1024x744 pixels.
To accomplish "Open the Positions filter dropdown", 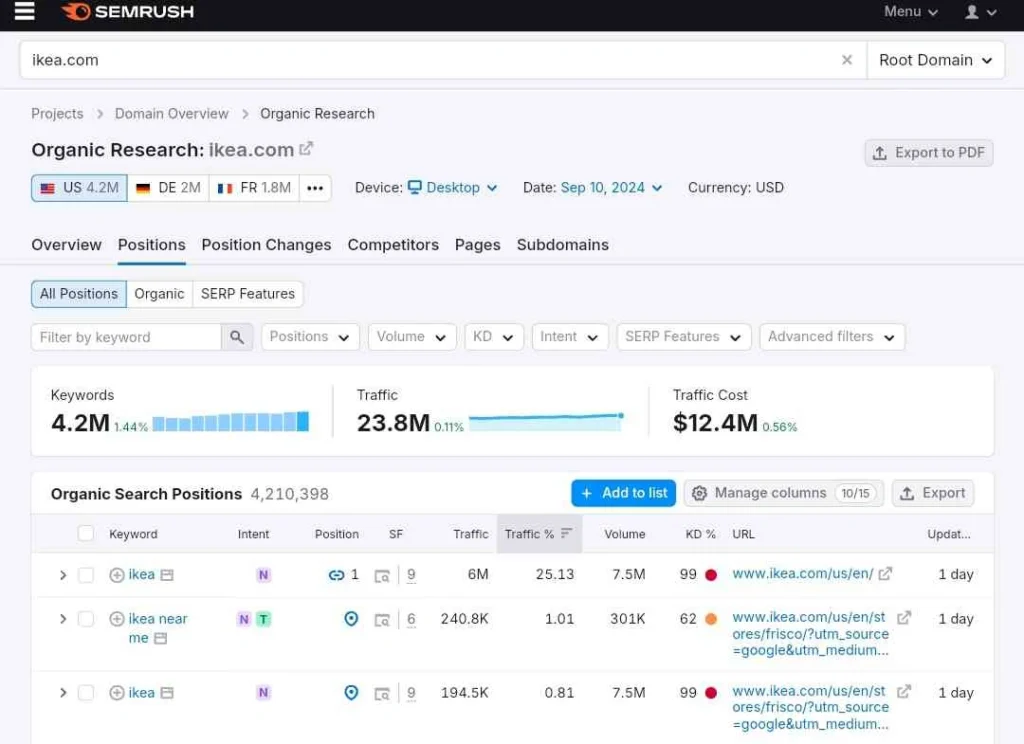I will pos(310,337).
